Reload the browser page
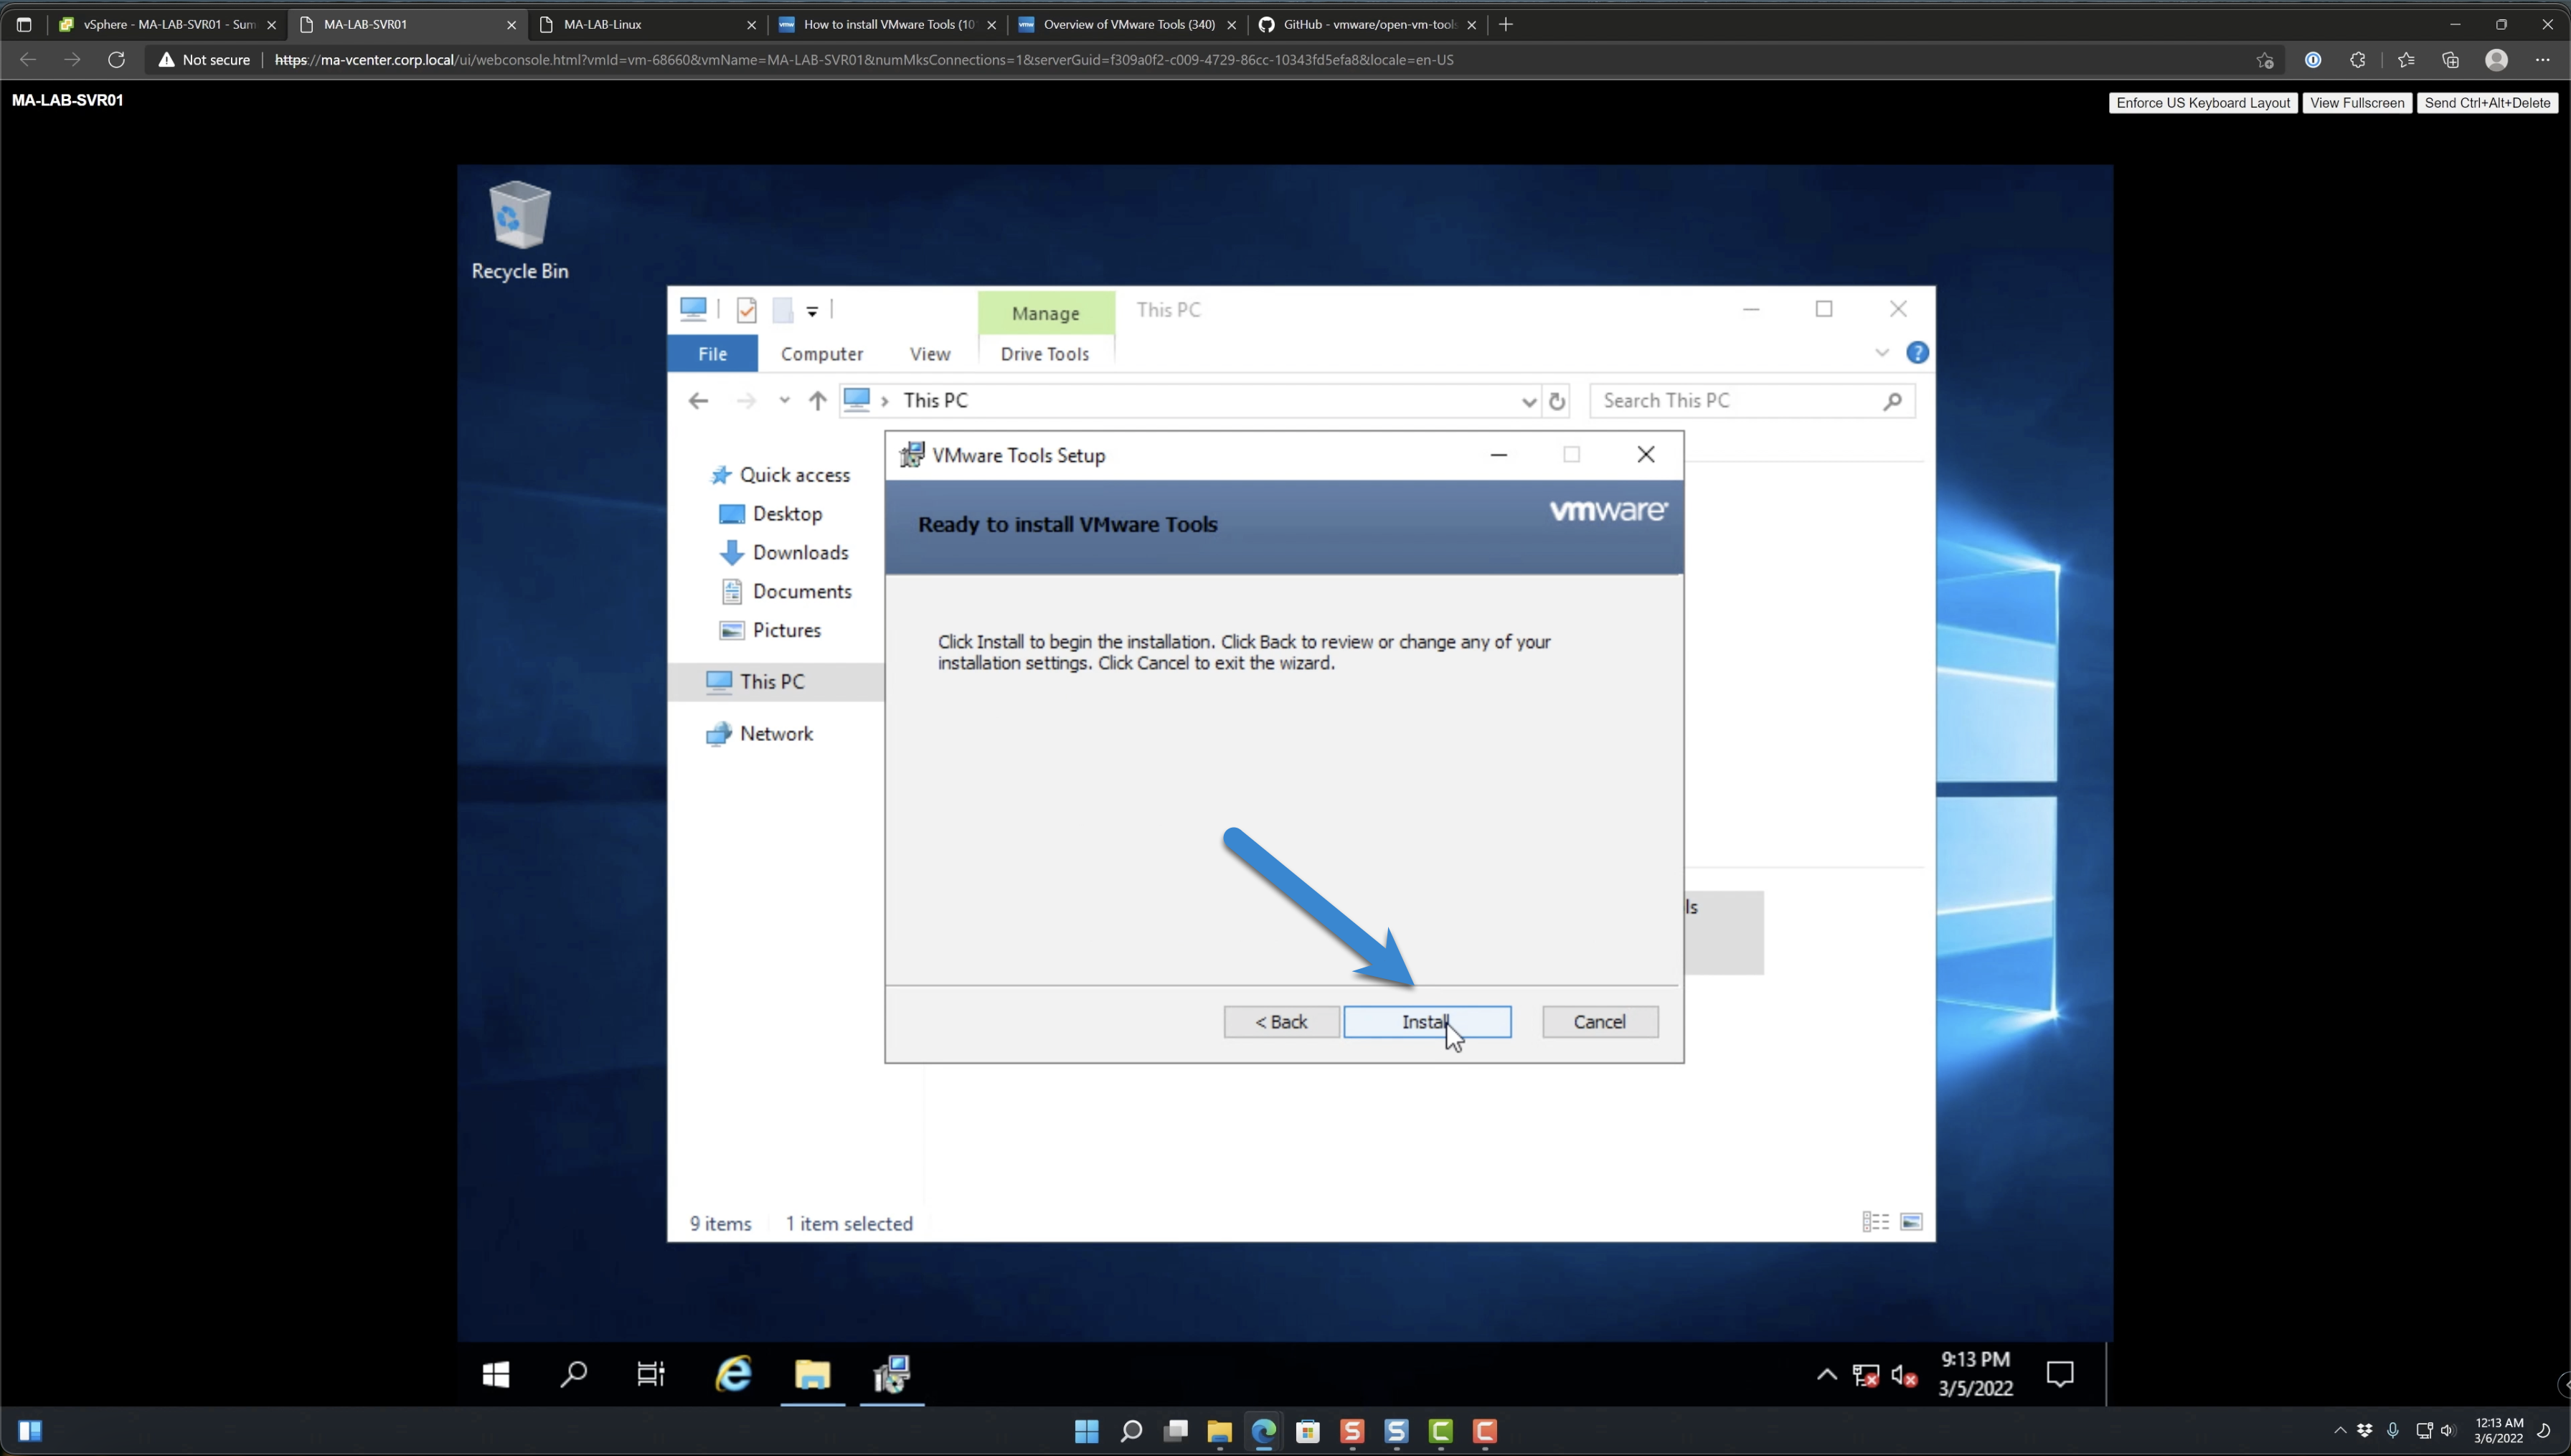Screen dimensions: 2571x1456 (x=116, y=60)
